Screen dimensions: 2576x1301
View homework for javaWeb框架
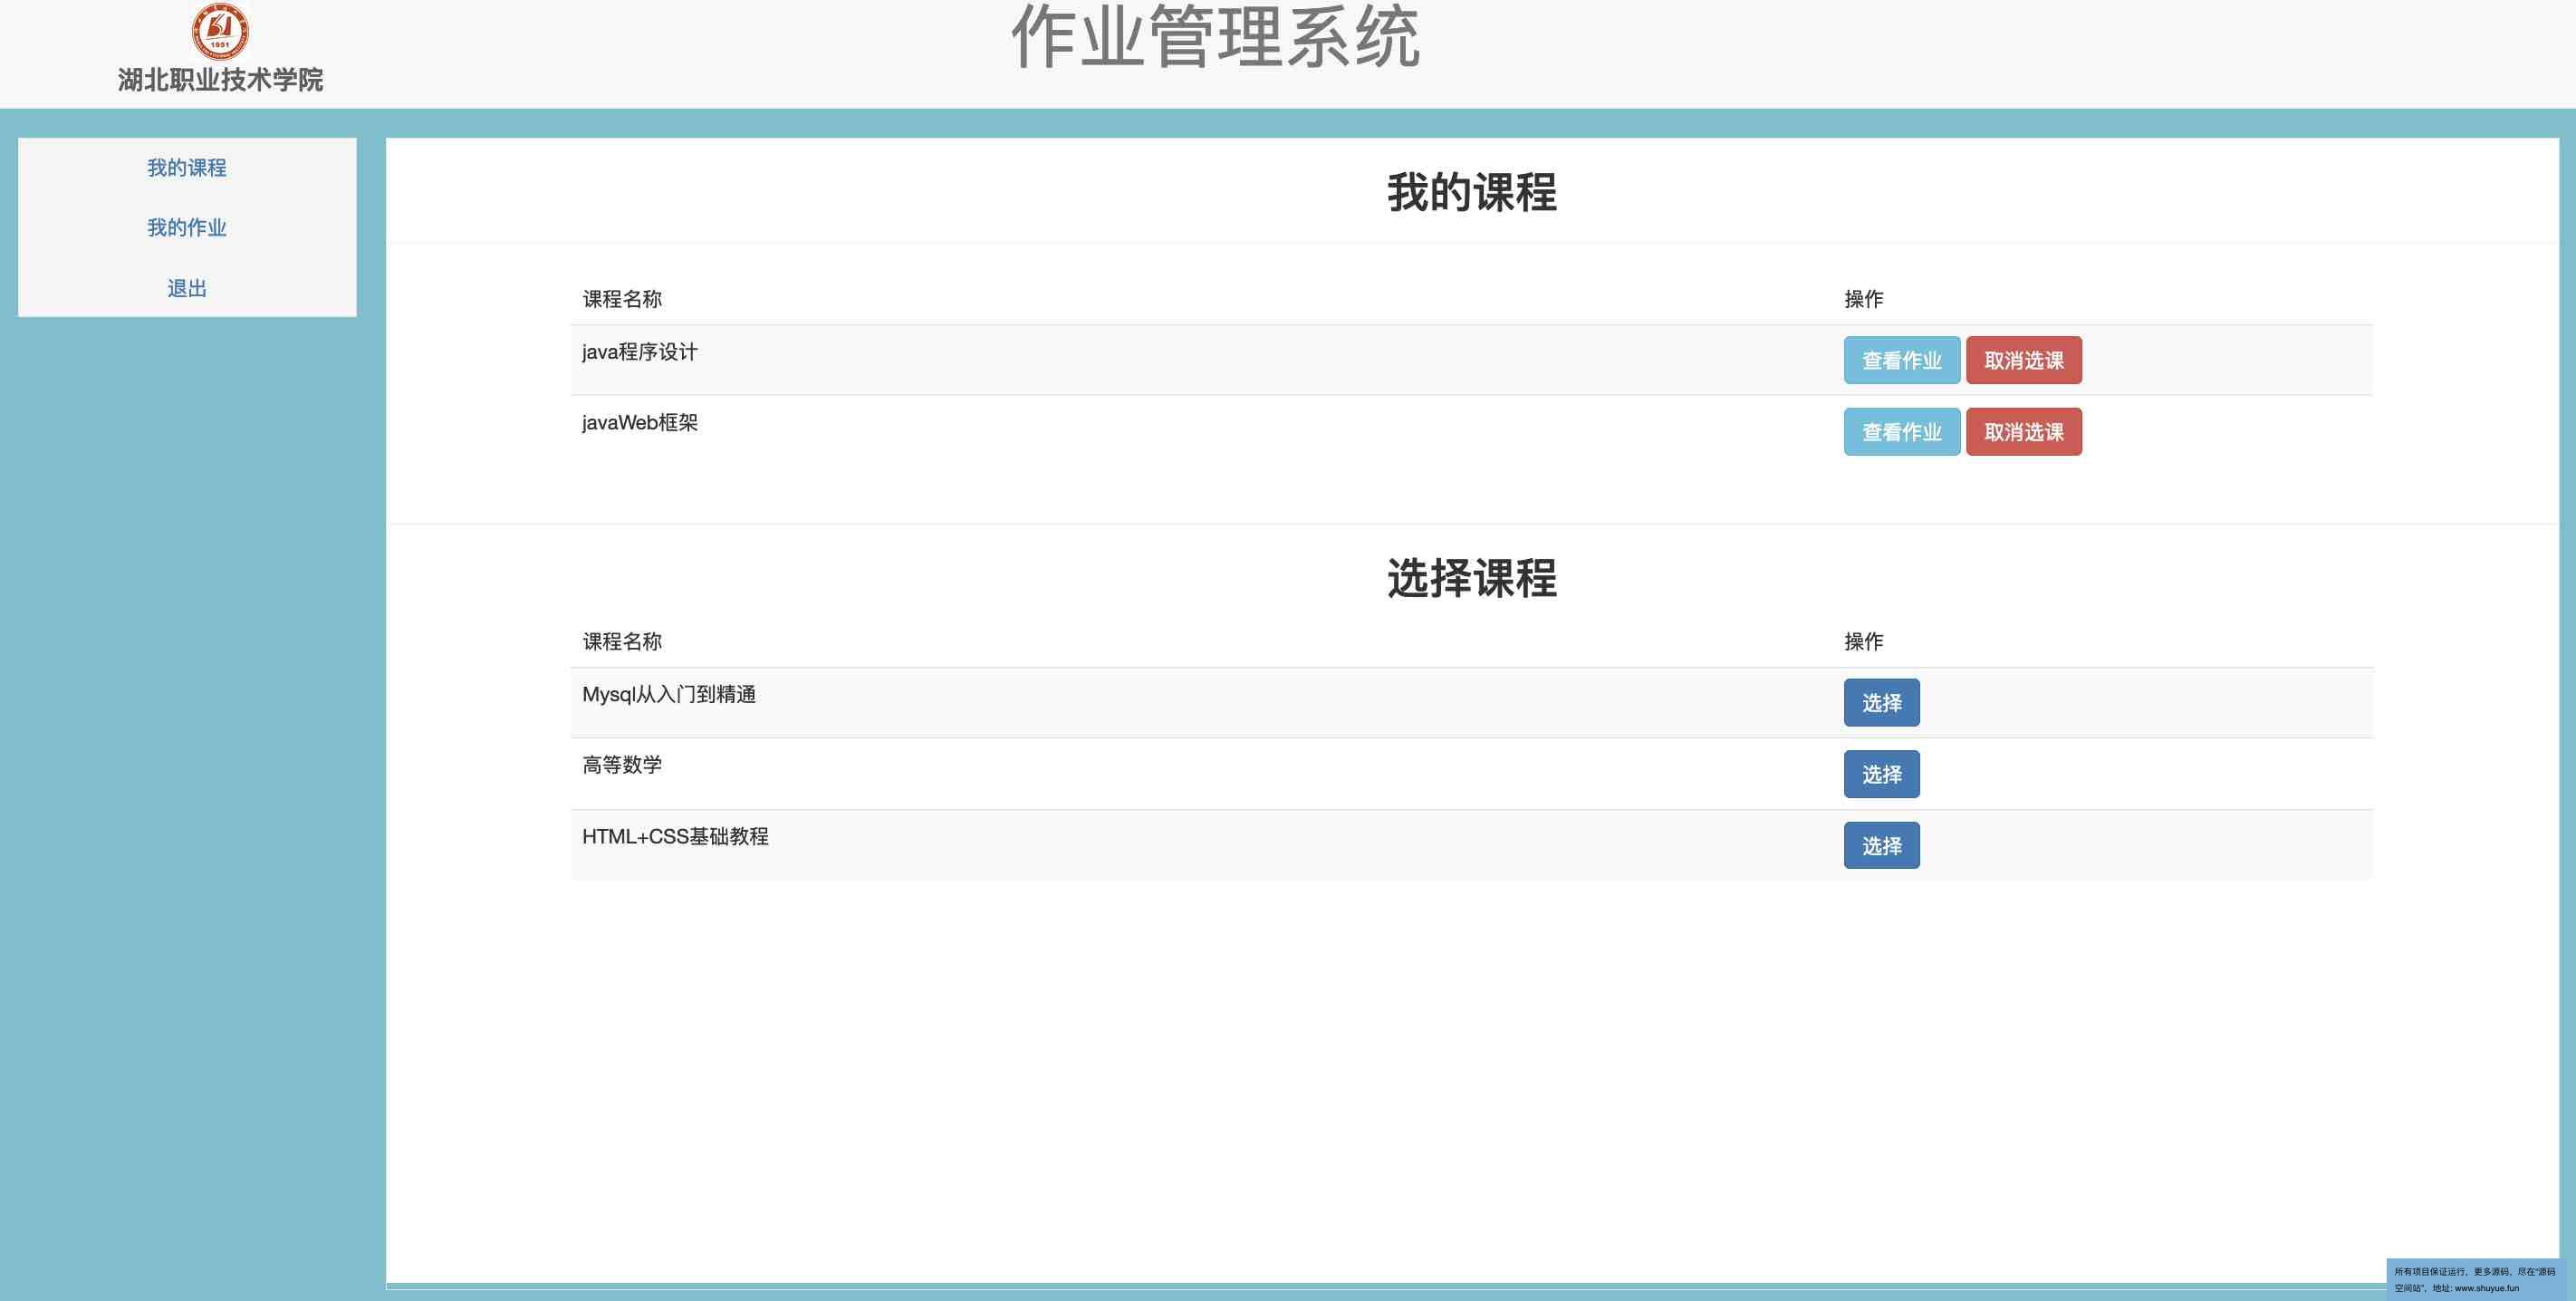coord(1901,432)
